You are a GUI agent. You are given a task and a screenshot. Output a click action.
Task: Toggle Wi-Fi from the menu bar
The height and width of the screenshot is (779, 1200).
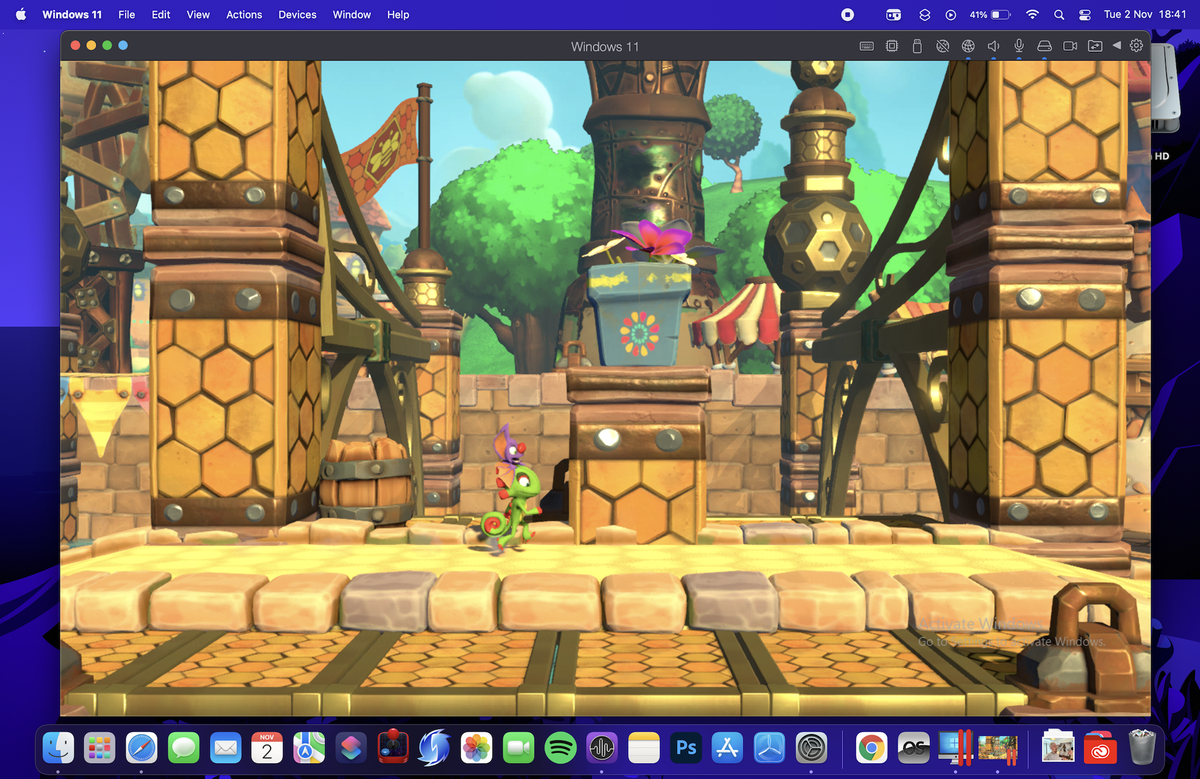(1031, 14)
